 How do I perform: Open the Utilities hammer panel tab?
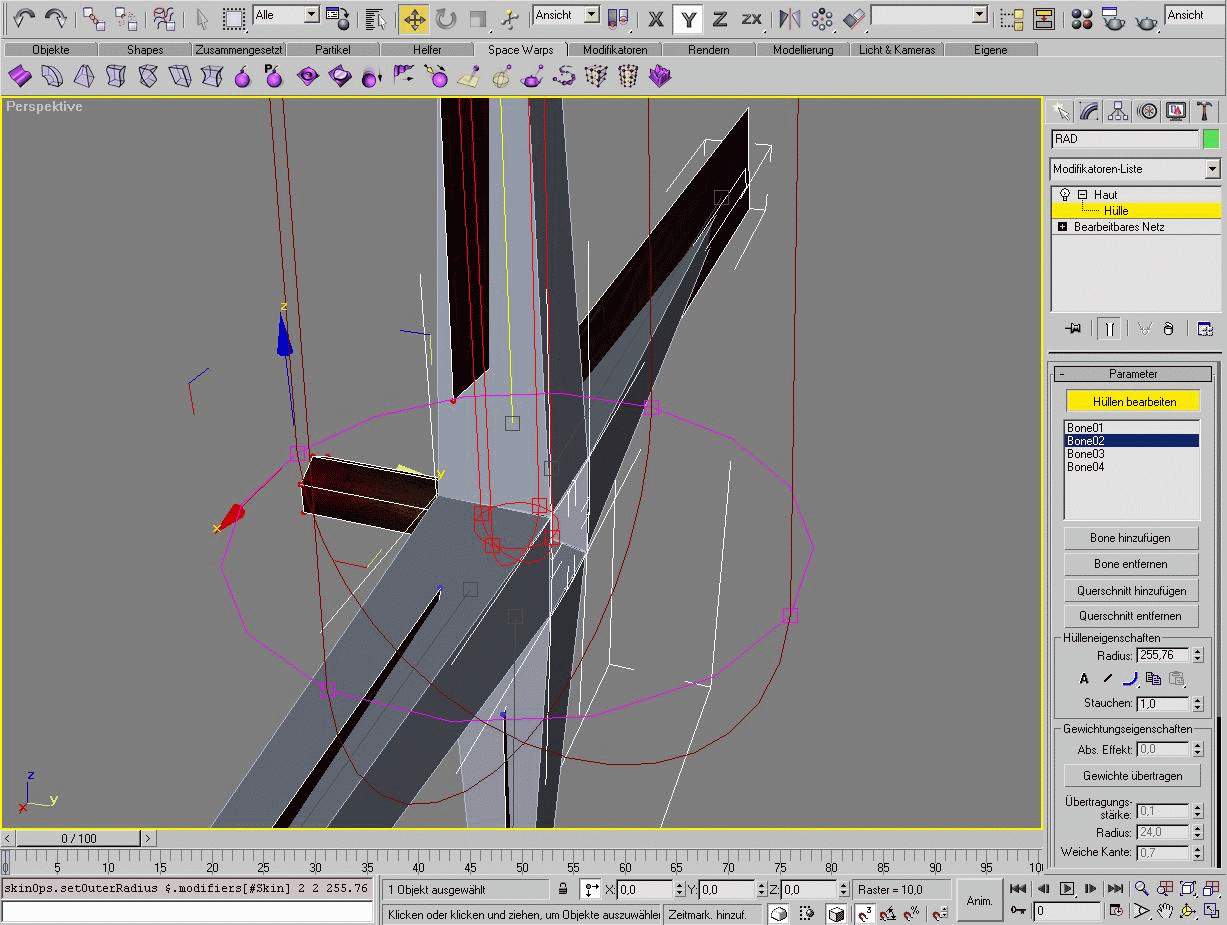pos(1205,111)
